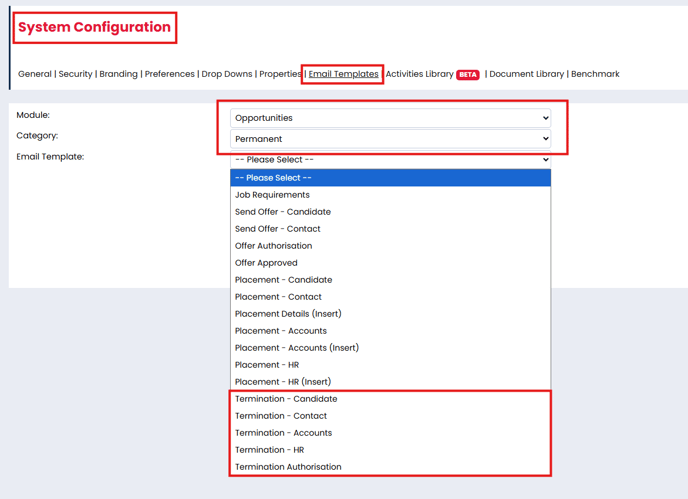This screenshot has height=499, width=688.
Task: Select Placement - Accounts (Insert) option
Action: (x=297, y=348)
